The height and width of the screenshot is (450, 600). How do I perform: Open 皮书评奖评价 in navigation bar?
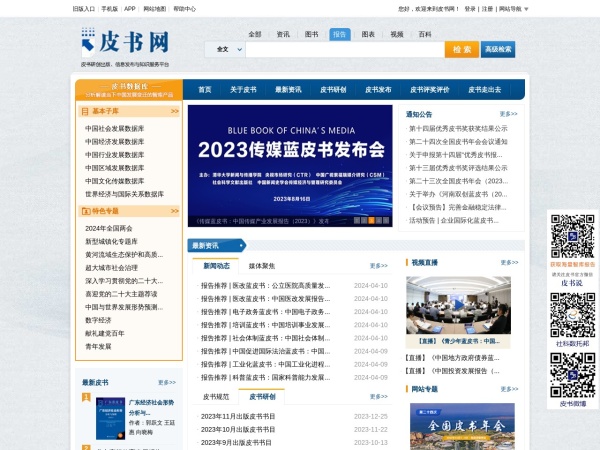[430, 90]
